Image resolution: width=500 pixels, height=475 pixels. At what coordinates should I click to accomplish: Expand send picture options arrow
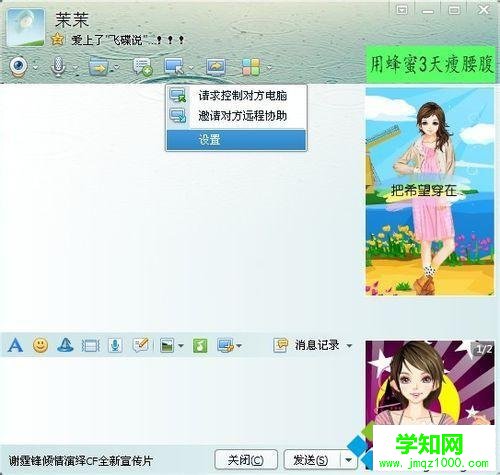point(181,346)
